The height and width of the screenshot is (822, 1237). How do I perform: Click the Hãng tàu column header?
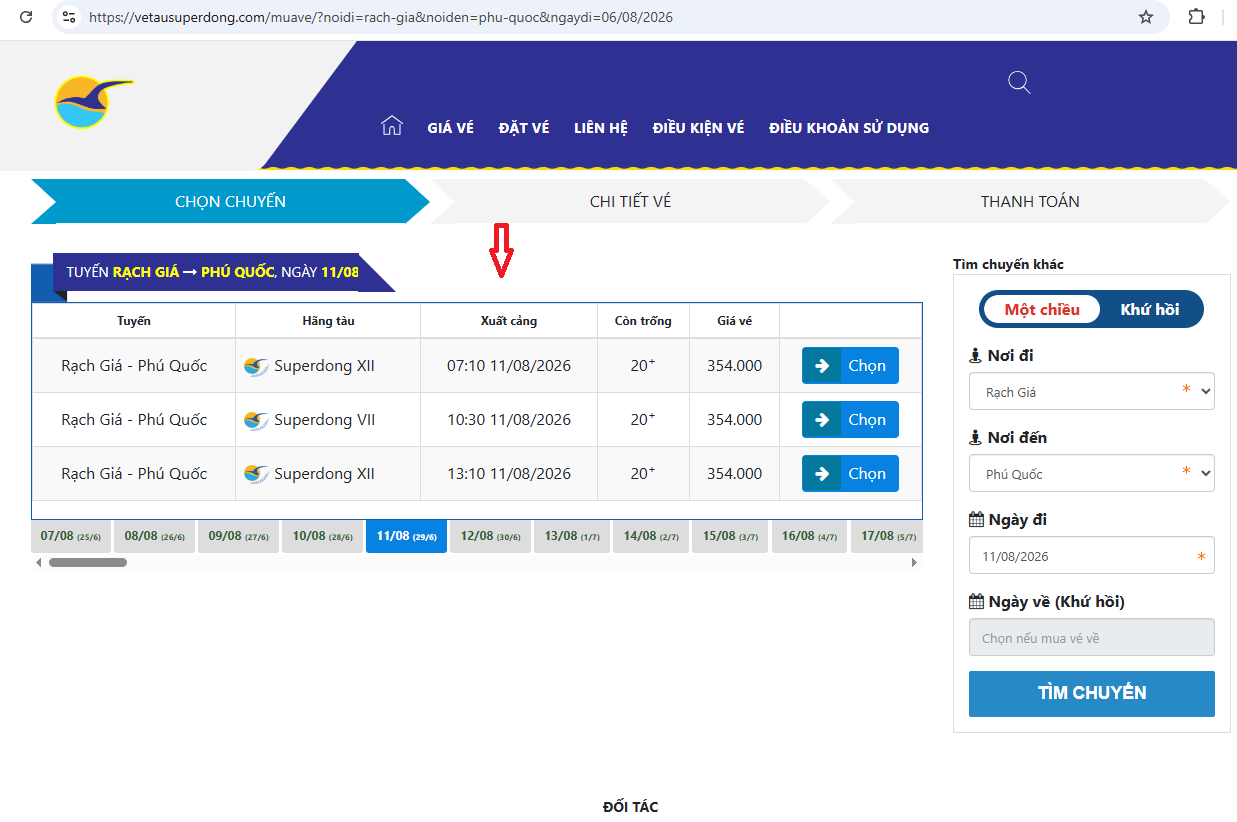(x=328, y=321)
